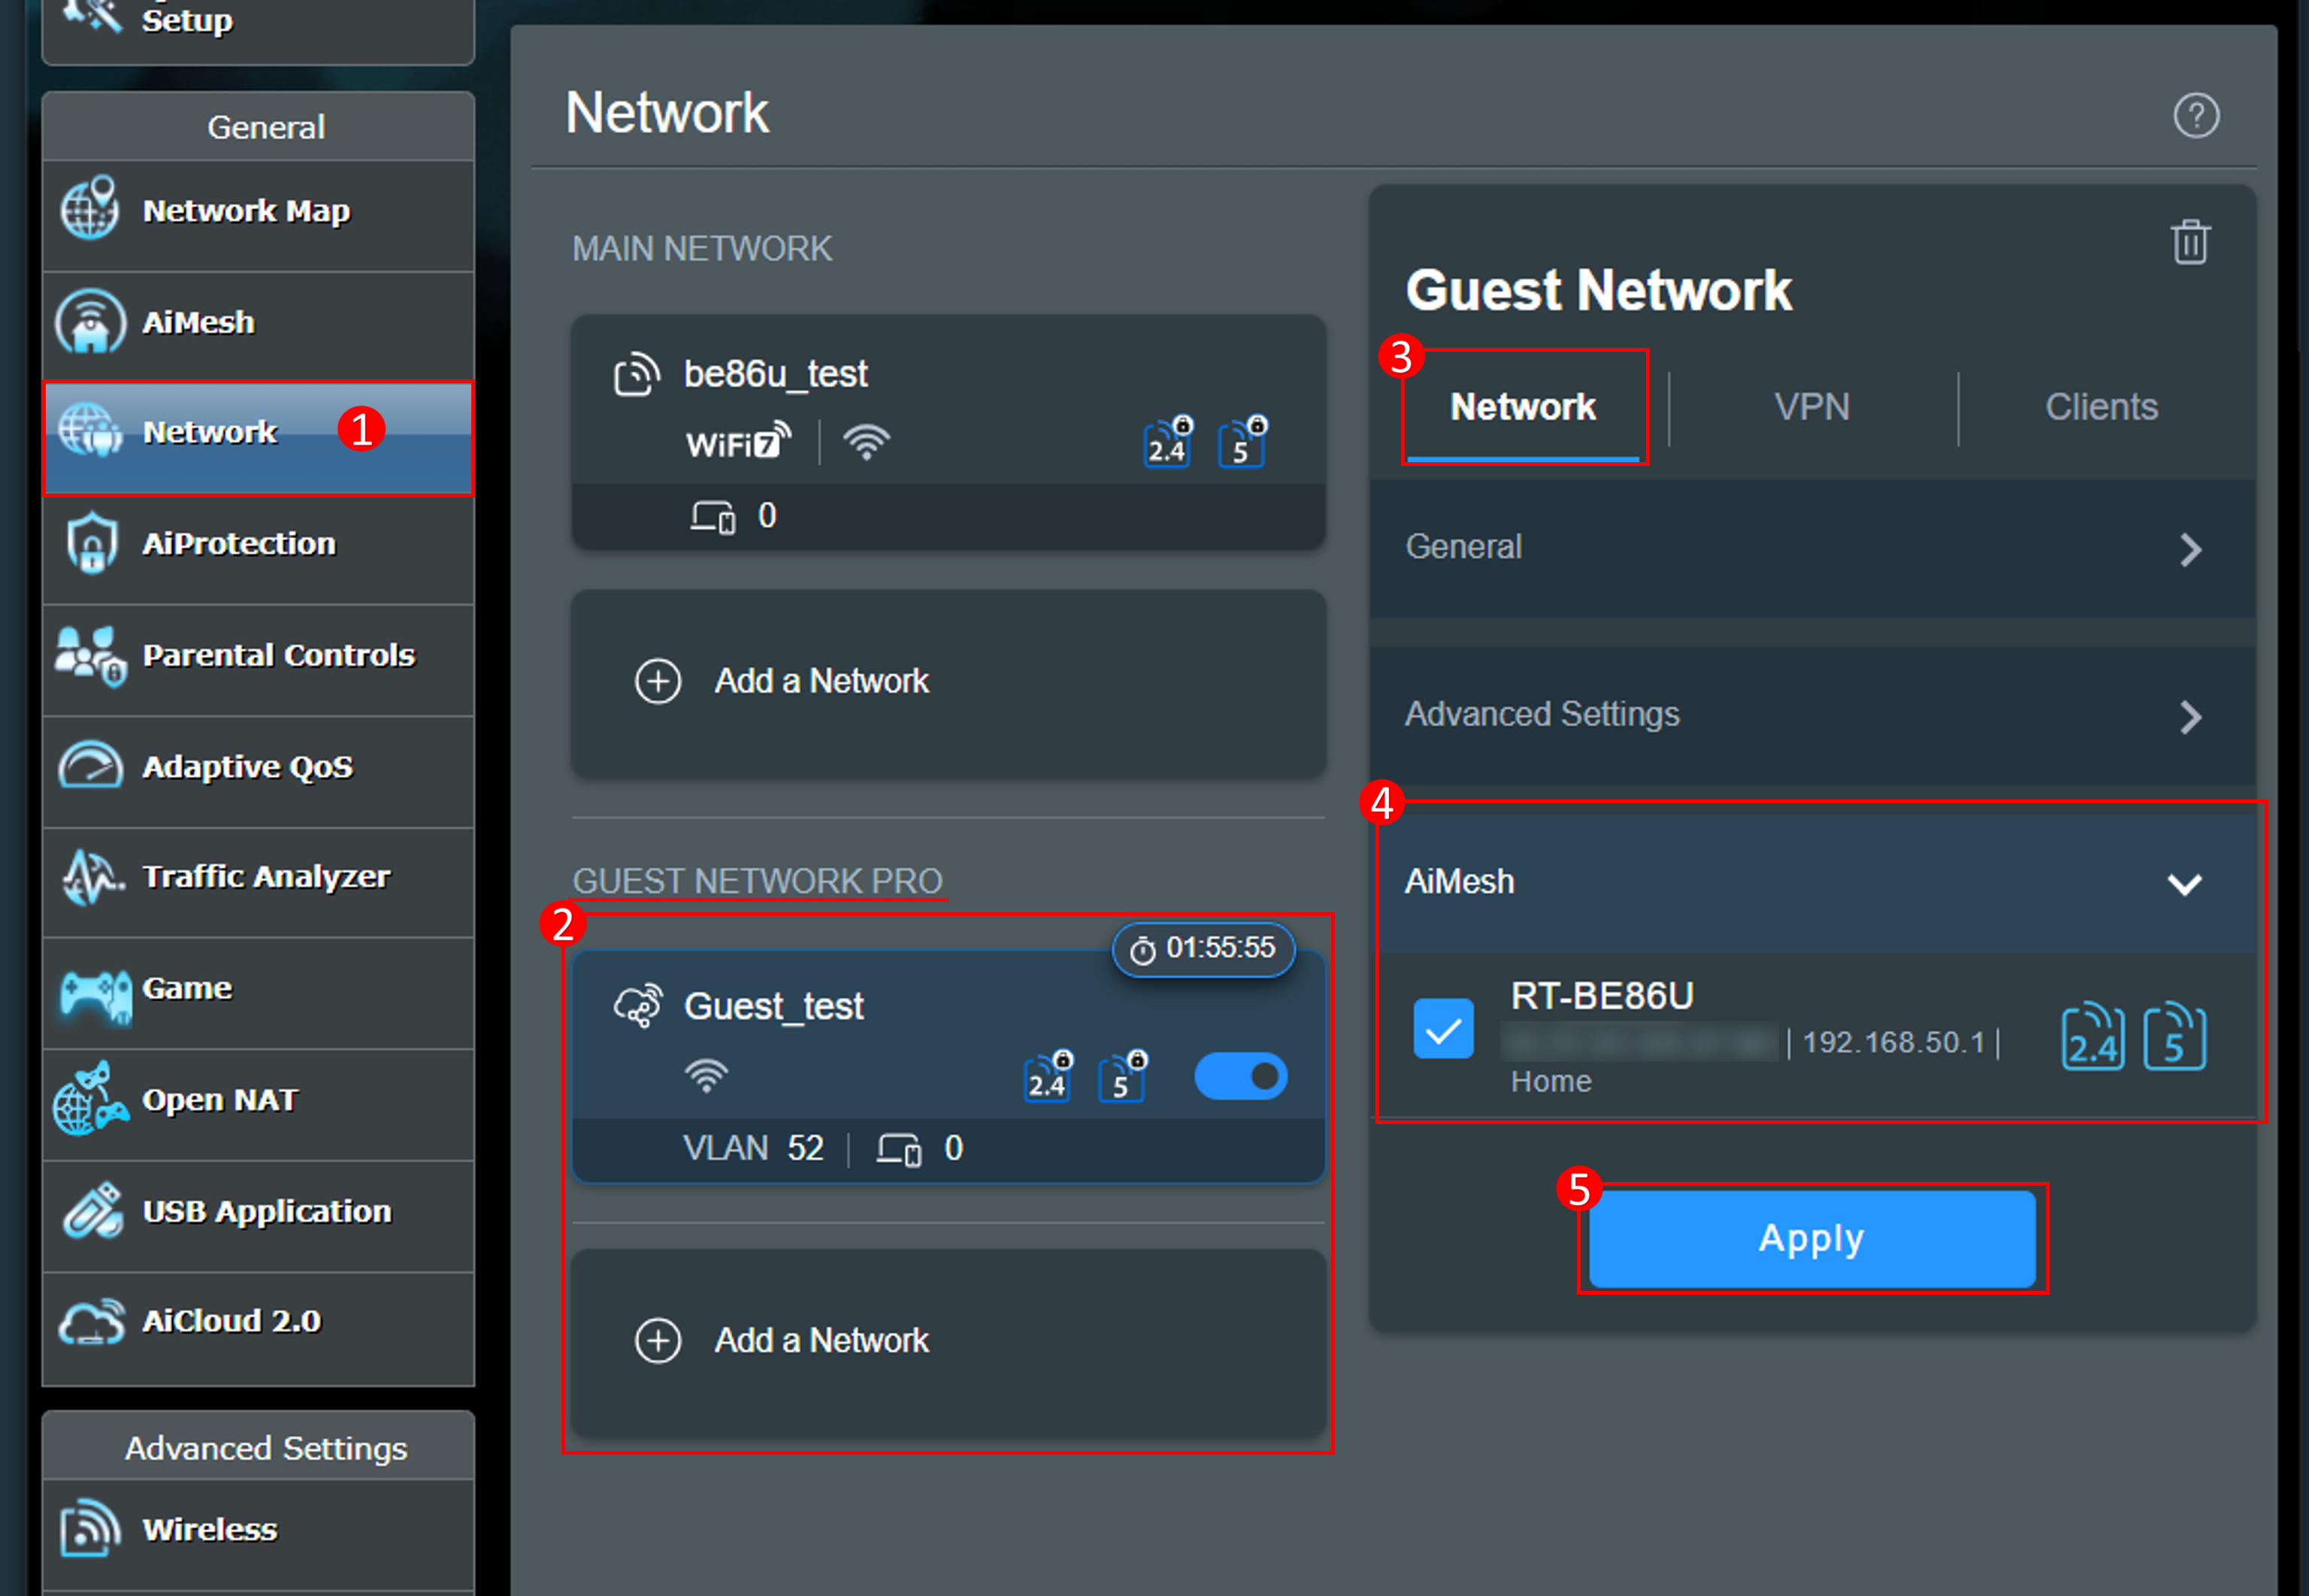The height and width of the screenshot is (1596, 2309).
Task: Uncheck the RT-BE86U AiMesh node checkbox
Action: 1442,1029
